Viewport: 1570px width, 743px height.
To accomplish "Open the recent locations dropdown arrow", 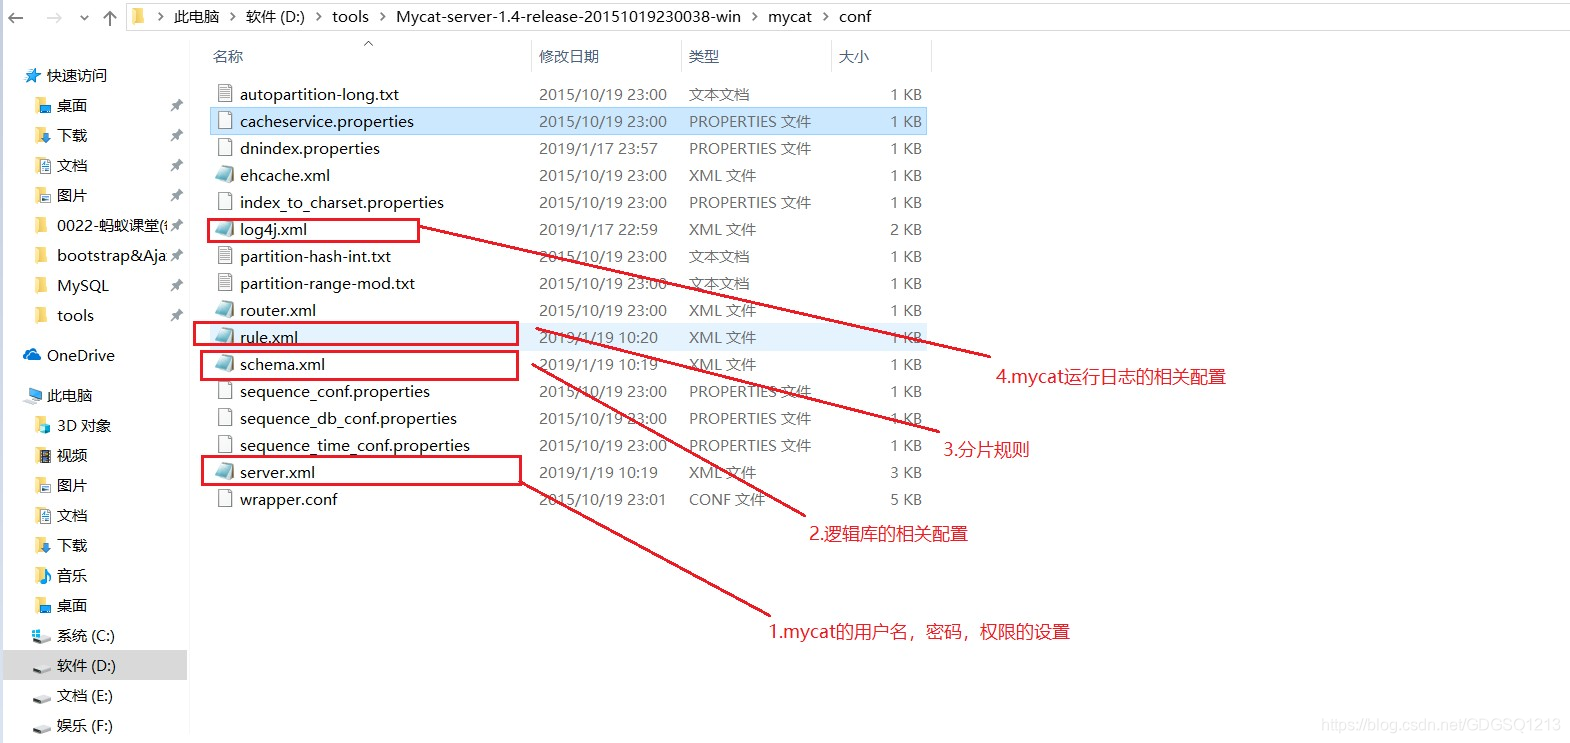I will click(84, 18).
